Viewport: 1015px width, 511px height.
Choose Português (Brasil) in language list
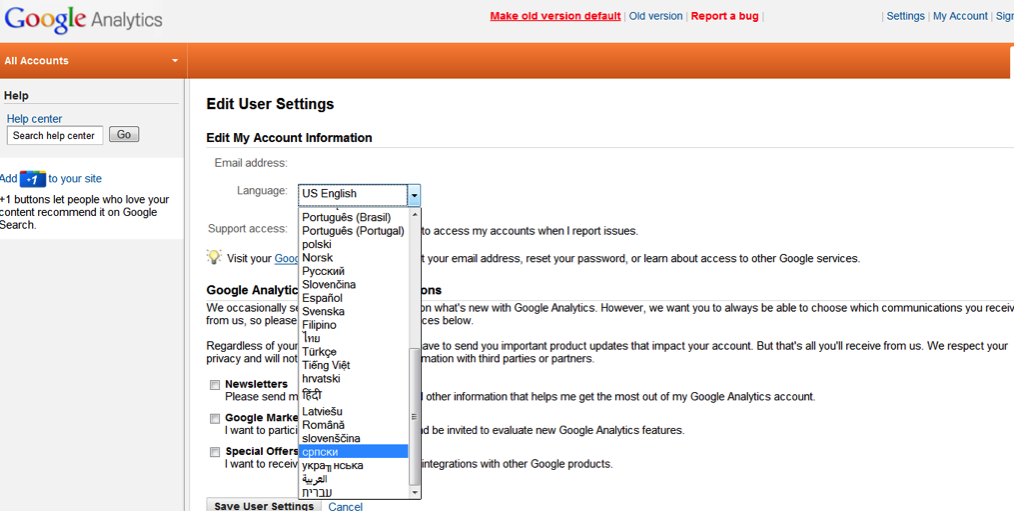(353, 218)
